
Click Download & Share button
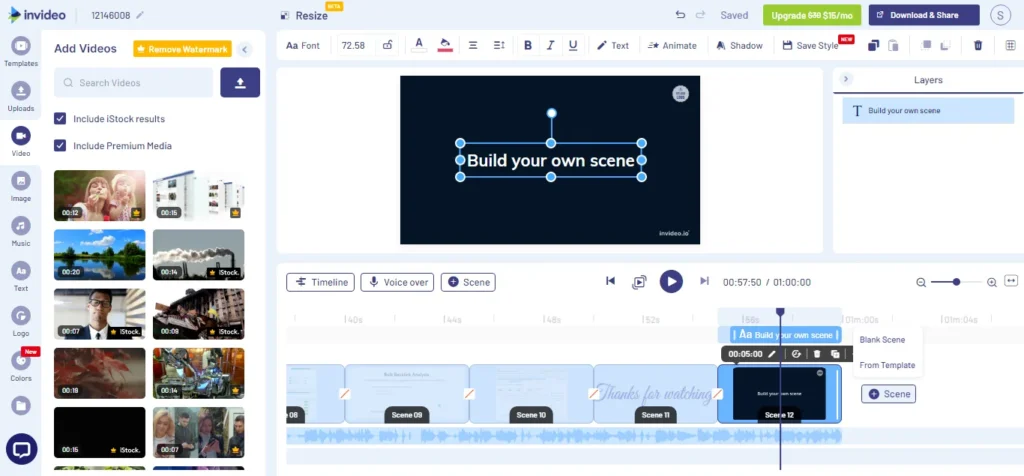(924, 15)
